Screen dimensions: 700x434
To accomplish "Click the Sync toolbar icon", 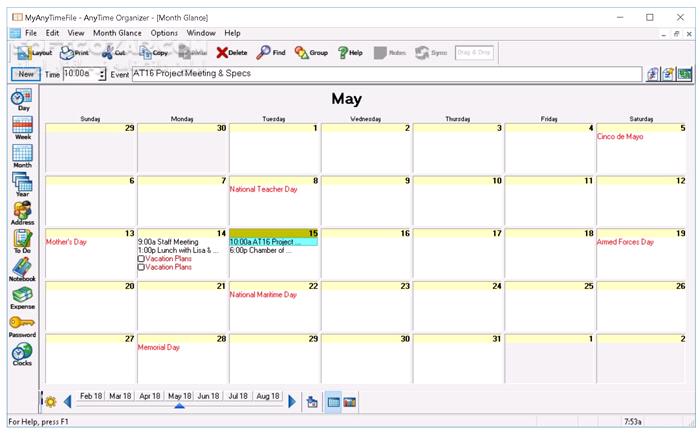I will [431, 53].
